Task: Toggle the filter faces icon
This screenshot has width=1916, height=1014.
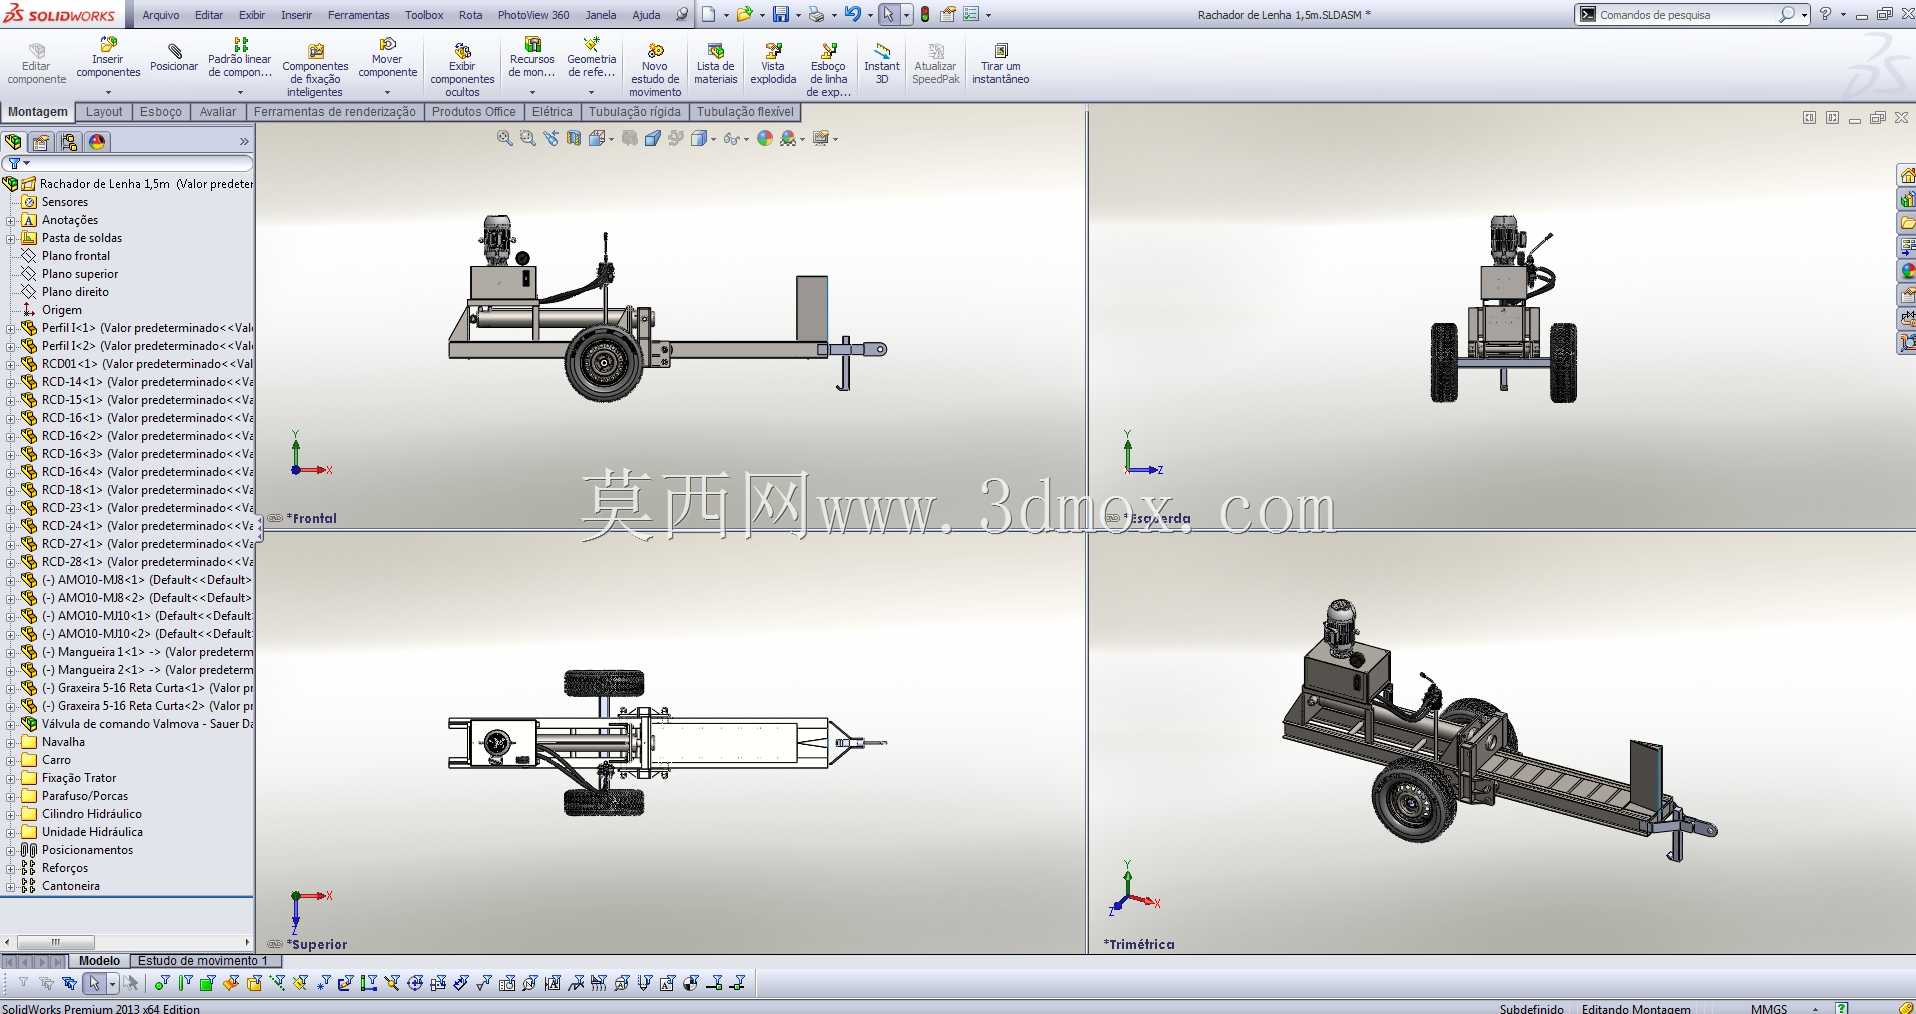Action: click(x=208, y=983)
